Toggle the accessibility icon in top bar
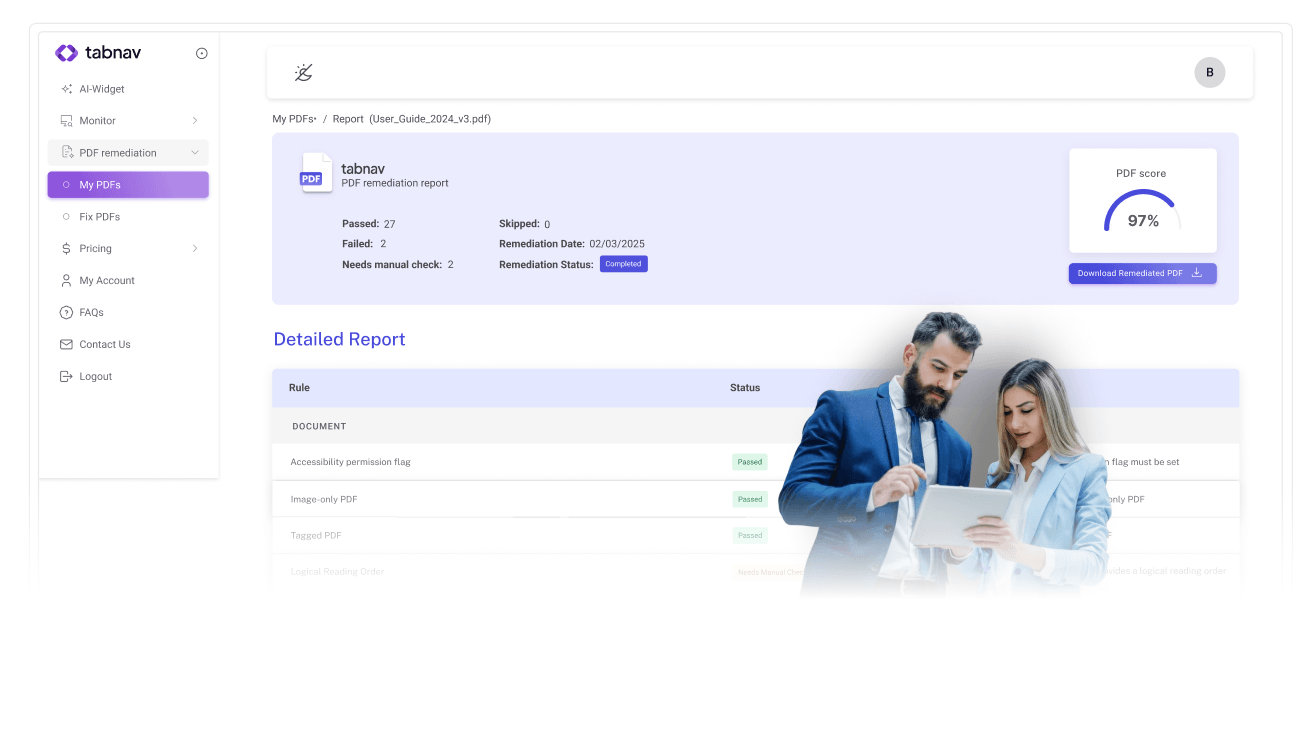 click(304, 72)
